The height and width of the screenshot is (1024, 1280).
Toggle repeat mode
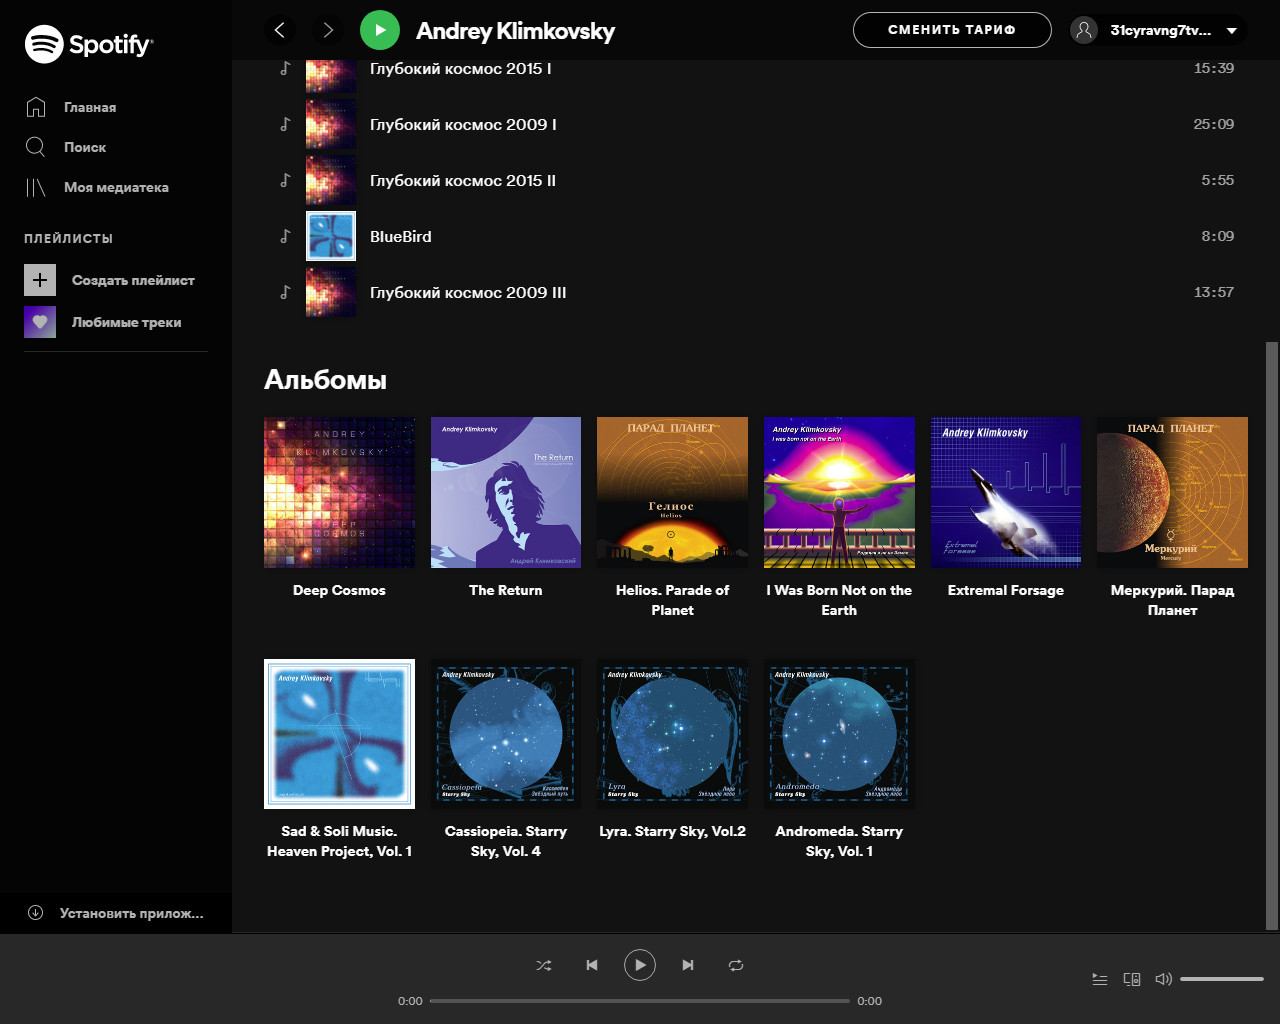tap(736, 965)
